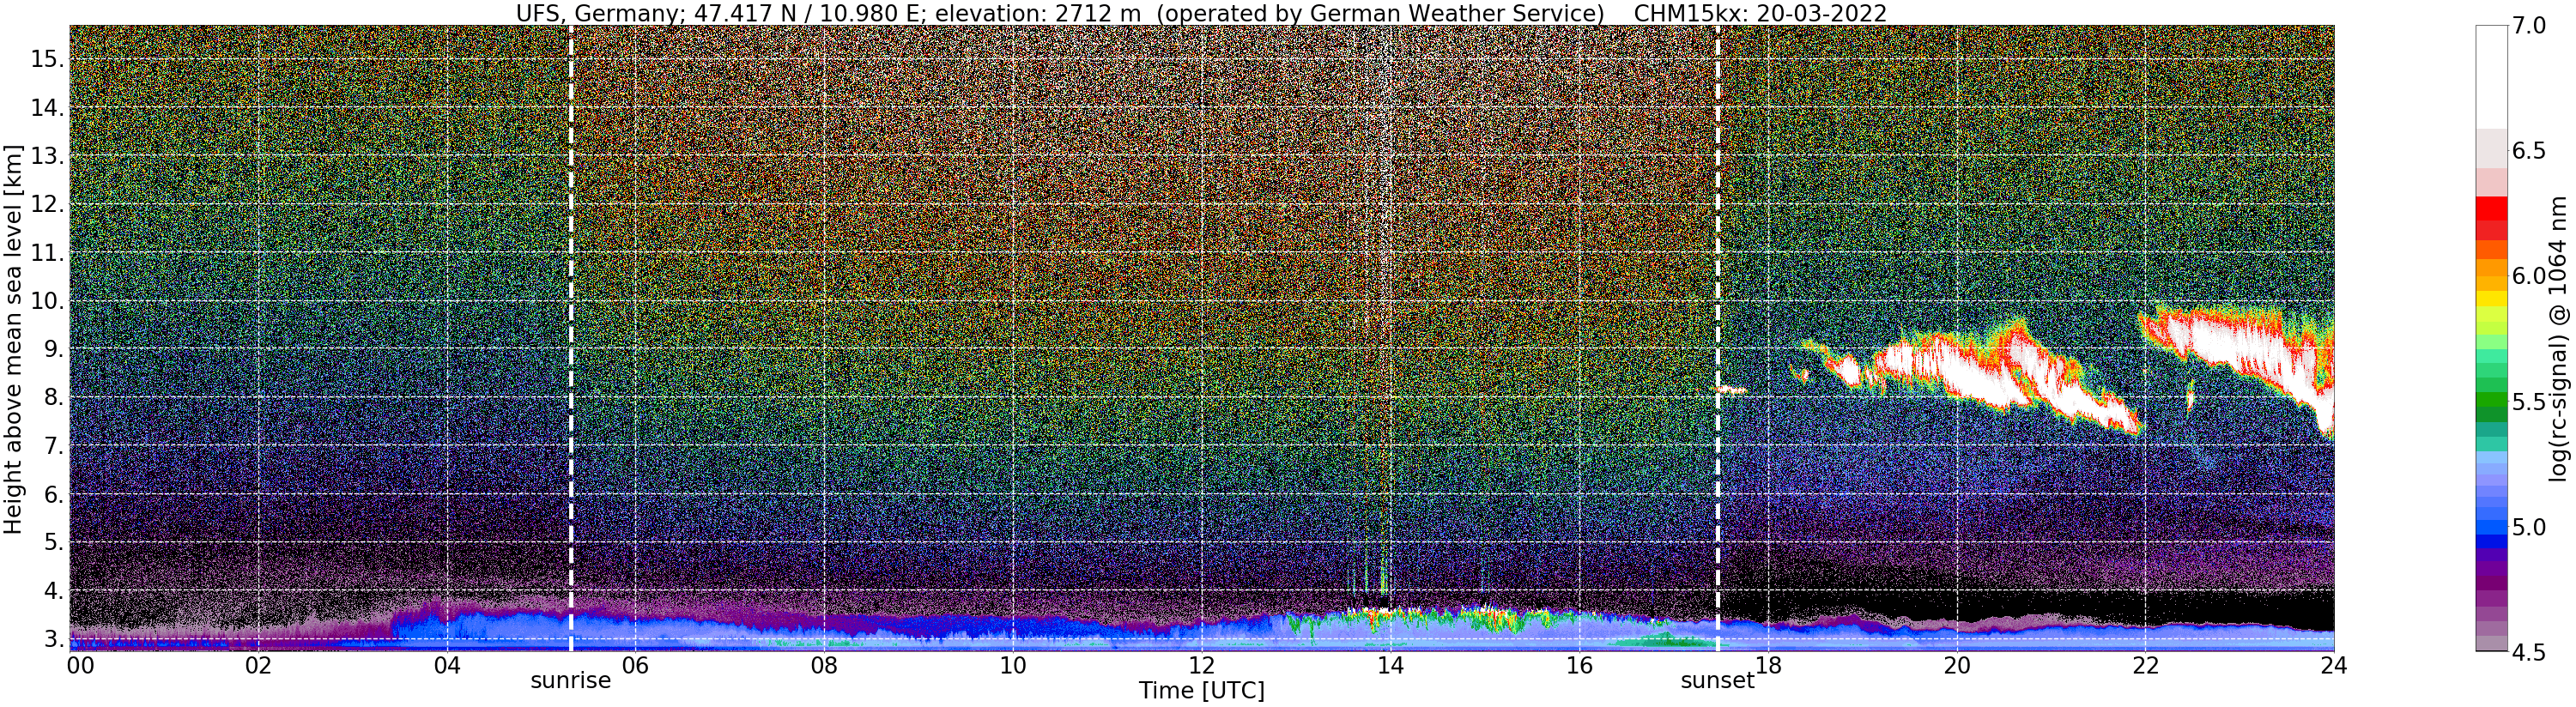2576x707 pixels.
Task: Click the time tick '14' on the time axis
Action: point(1390,666)
